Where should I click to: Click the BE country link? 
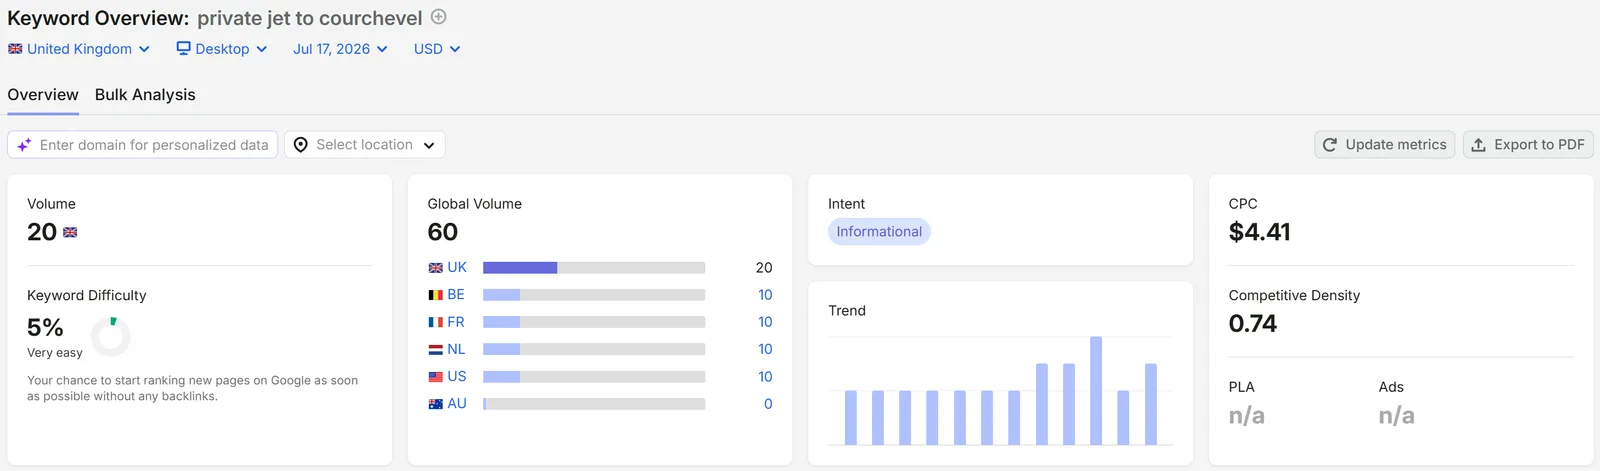[456, 295]
